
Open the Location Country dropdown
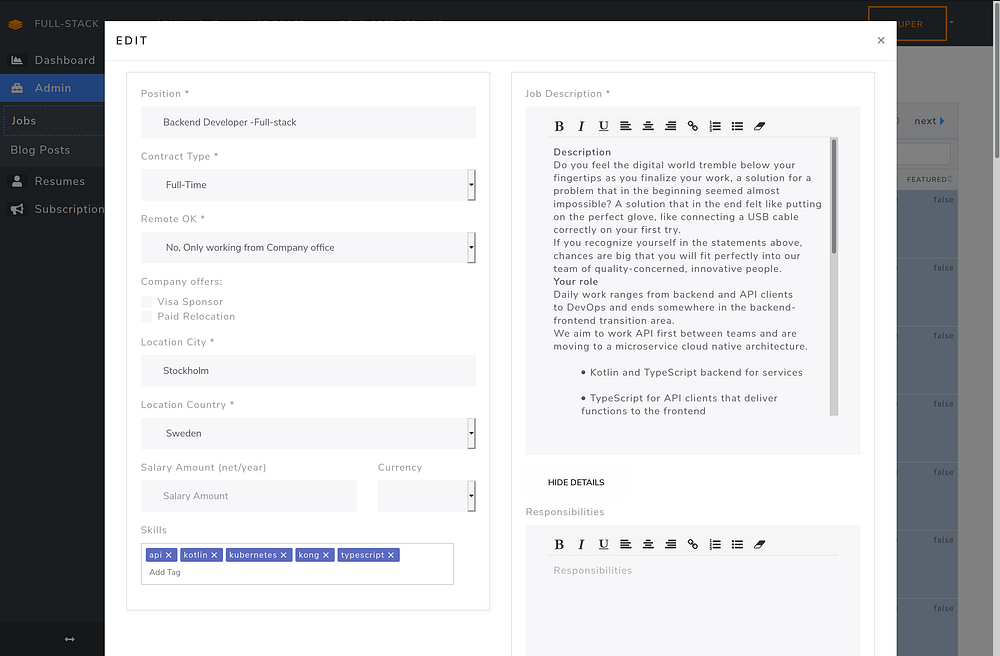pyautogui.click(x=308, y=434)
